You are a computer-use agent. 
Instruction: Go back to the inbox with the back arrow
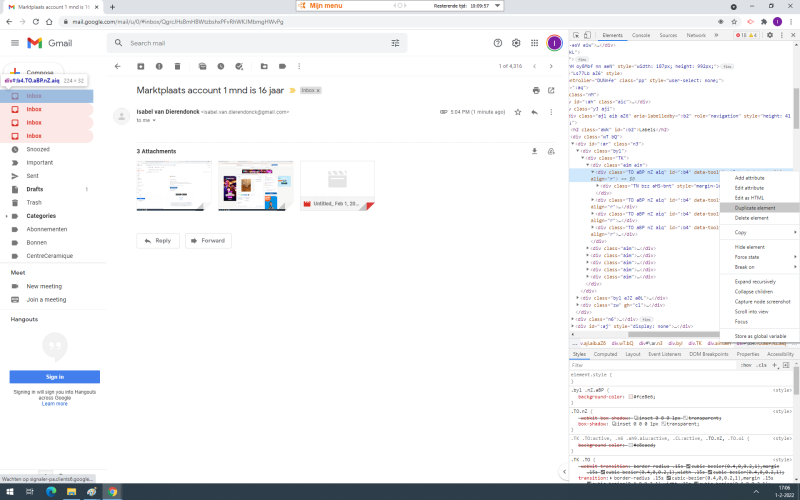tap(118, 66)
